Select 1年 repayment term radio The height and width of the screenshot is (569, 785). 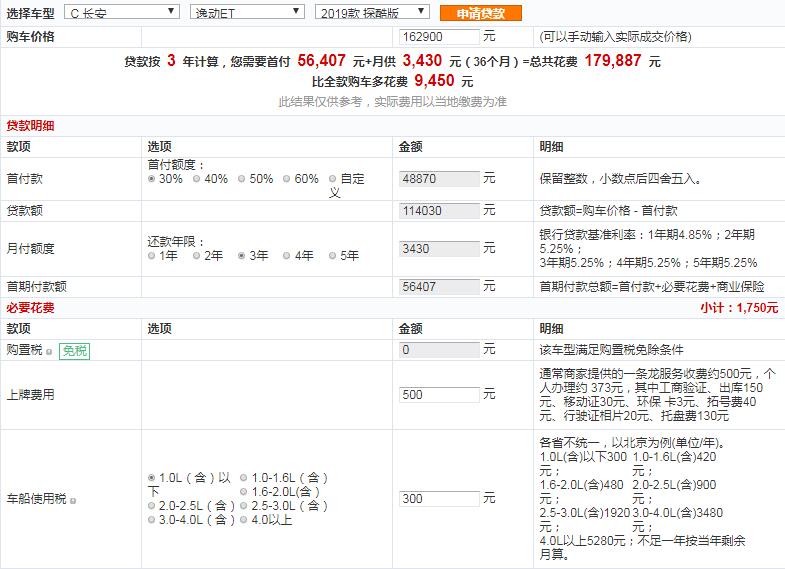click(151, 256)
